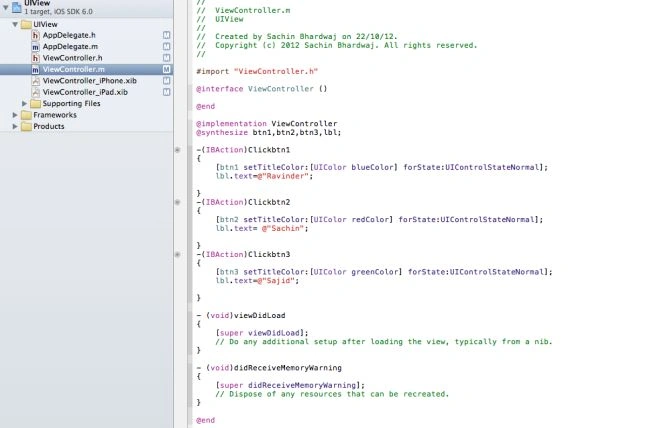
Task: Click the [super viewDidLoad] line
Action: point(262,333)
